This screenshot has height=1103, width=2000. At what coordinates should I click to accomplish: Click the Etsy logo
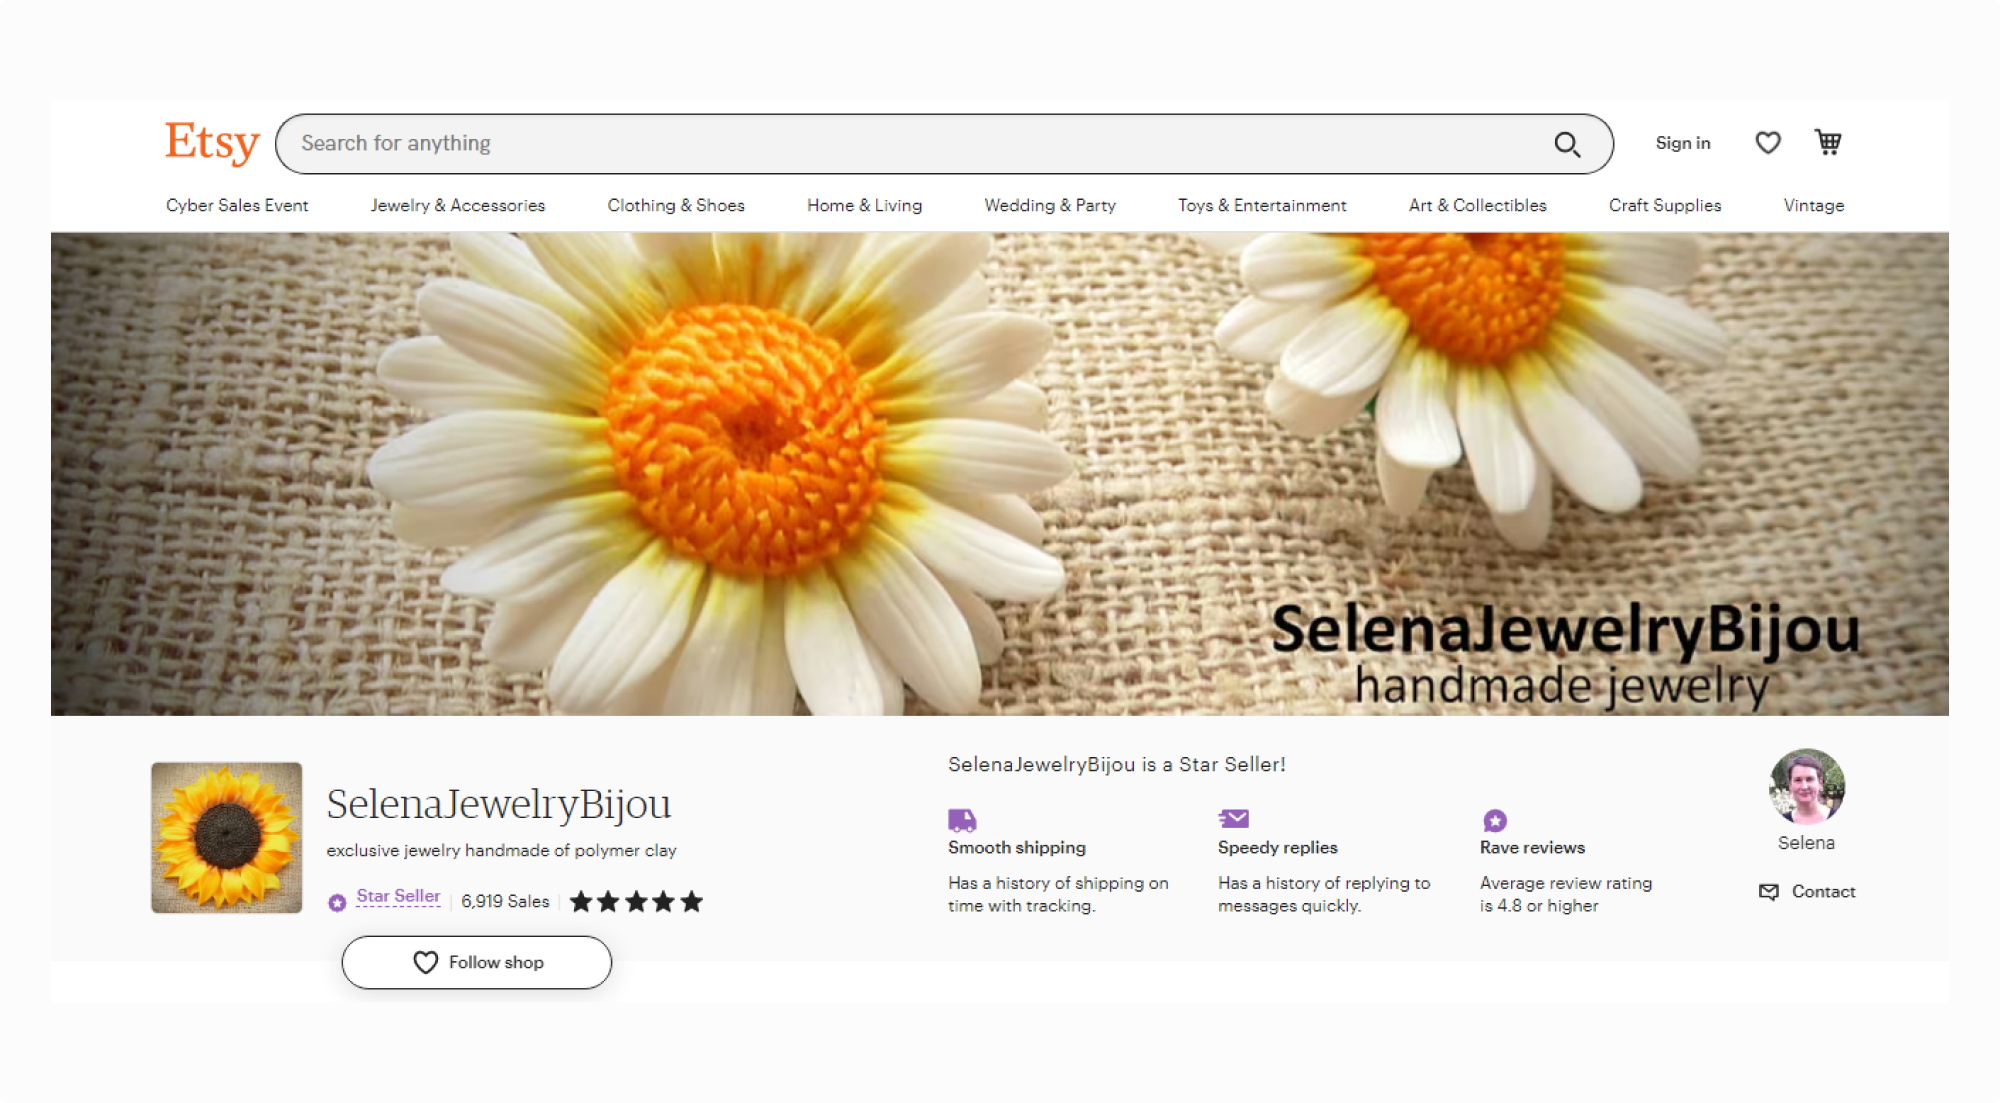click(x=212, y=142)
